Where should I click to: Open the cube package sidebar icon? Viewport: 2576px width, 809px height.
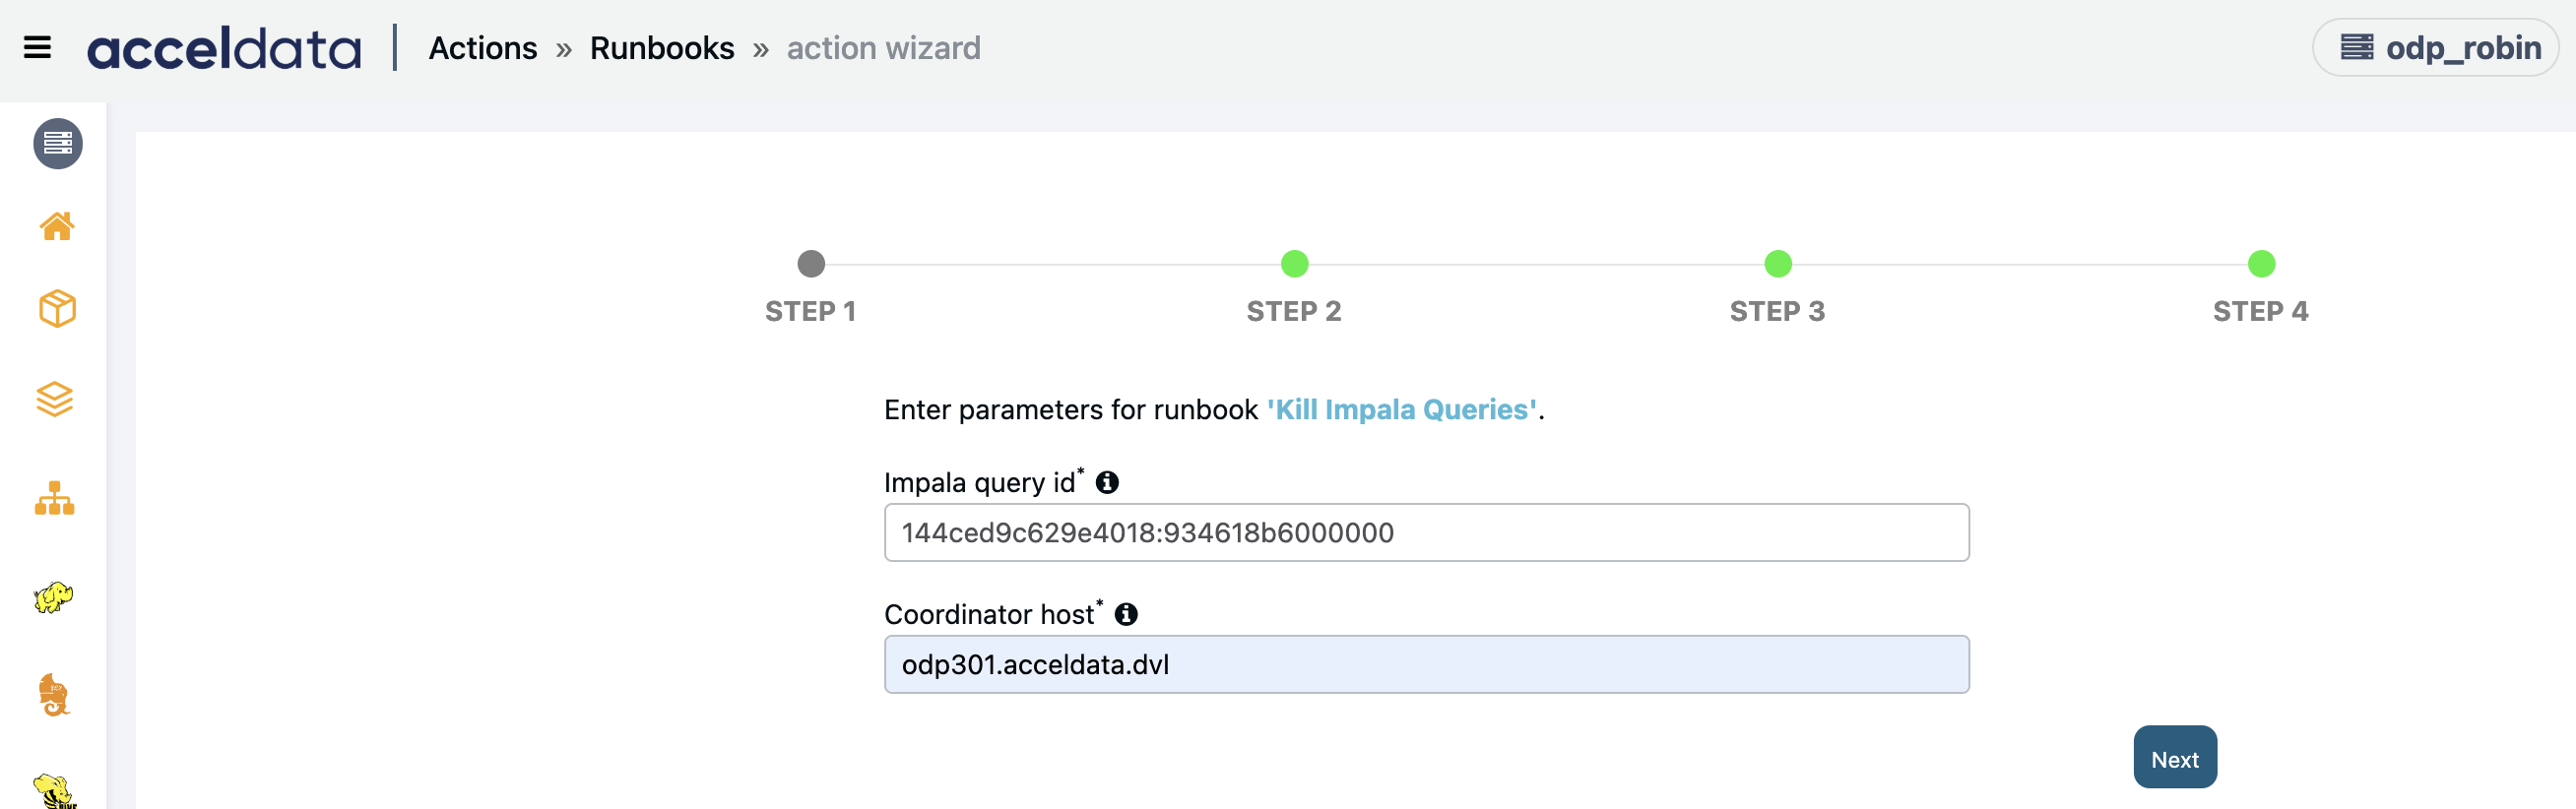click(x=57, y=309)
